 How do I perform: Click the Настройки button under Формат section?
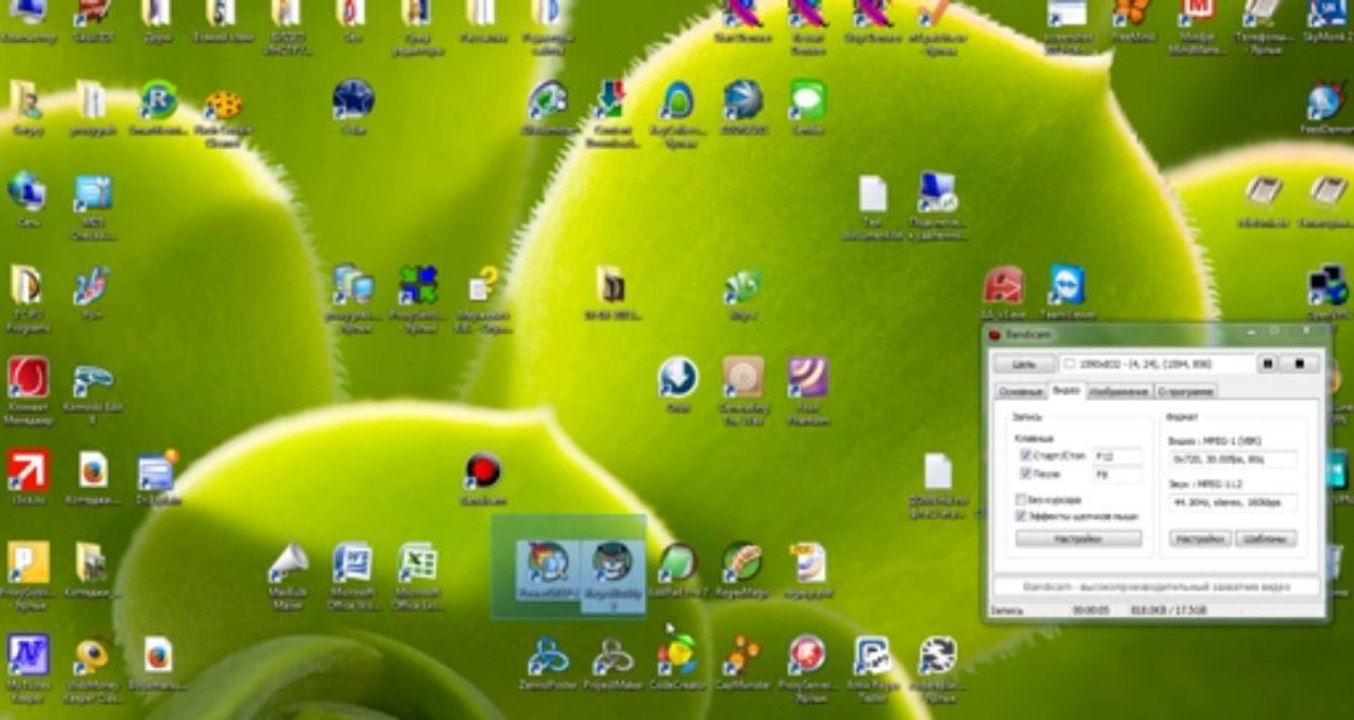click(1200, 539)
